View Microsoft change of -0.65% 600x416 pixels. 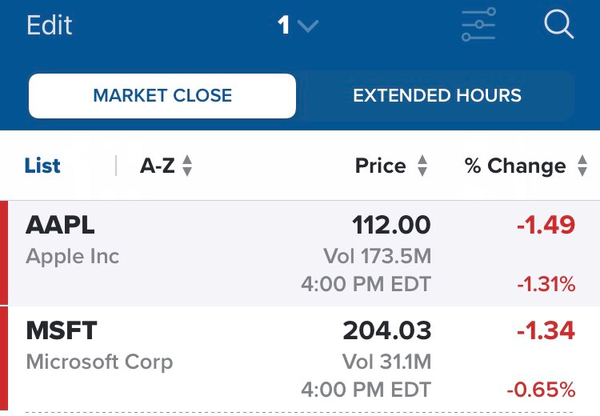click(541, 390)
